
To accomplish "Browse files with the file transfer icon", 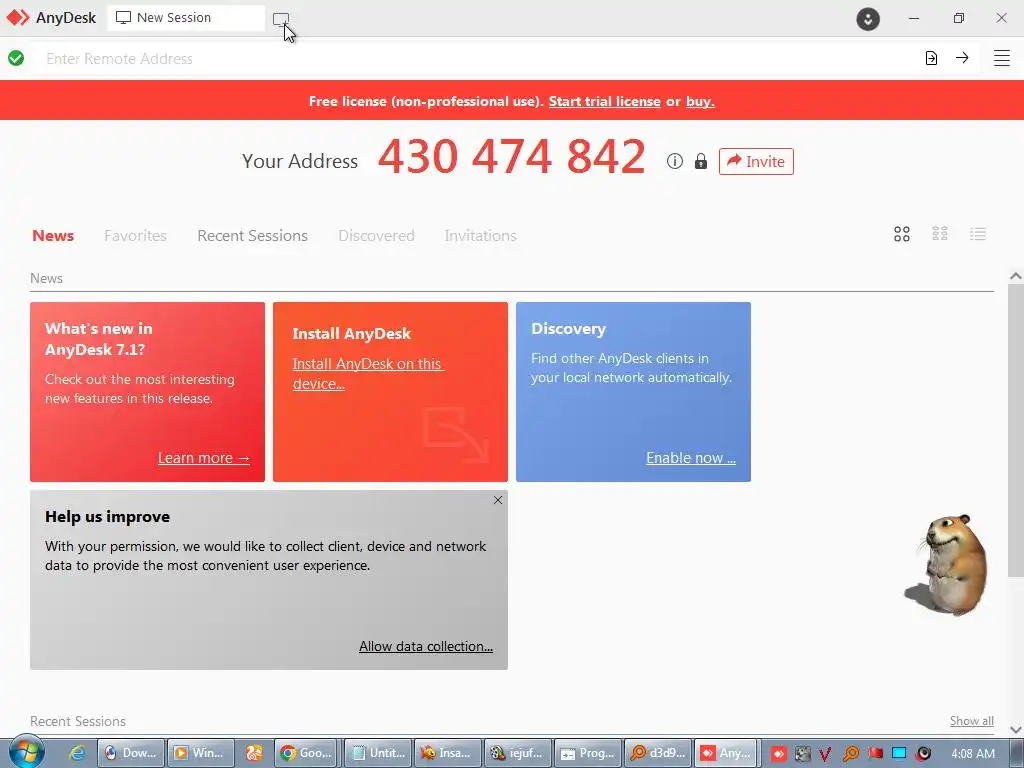I will [x=931, y=58].
